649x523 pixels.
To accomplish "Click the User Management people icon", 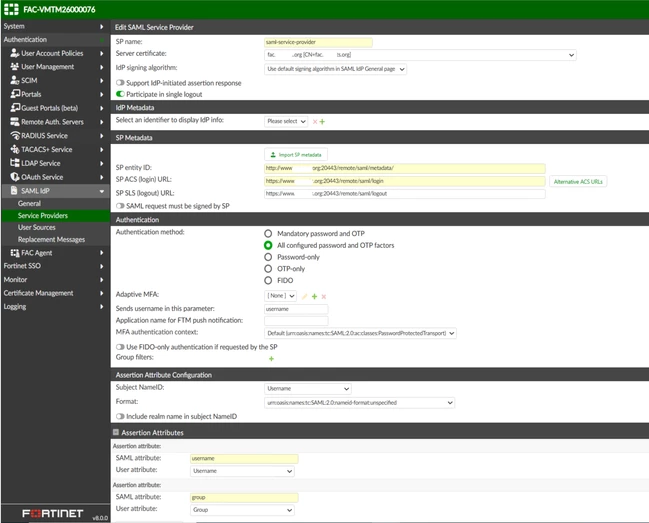I will 15,67.
